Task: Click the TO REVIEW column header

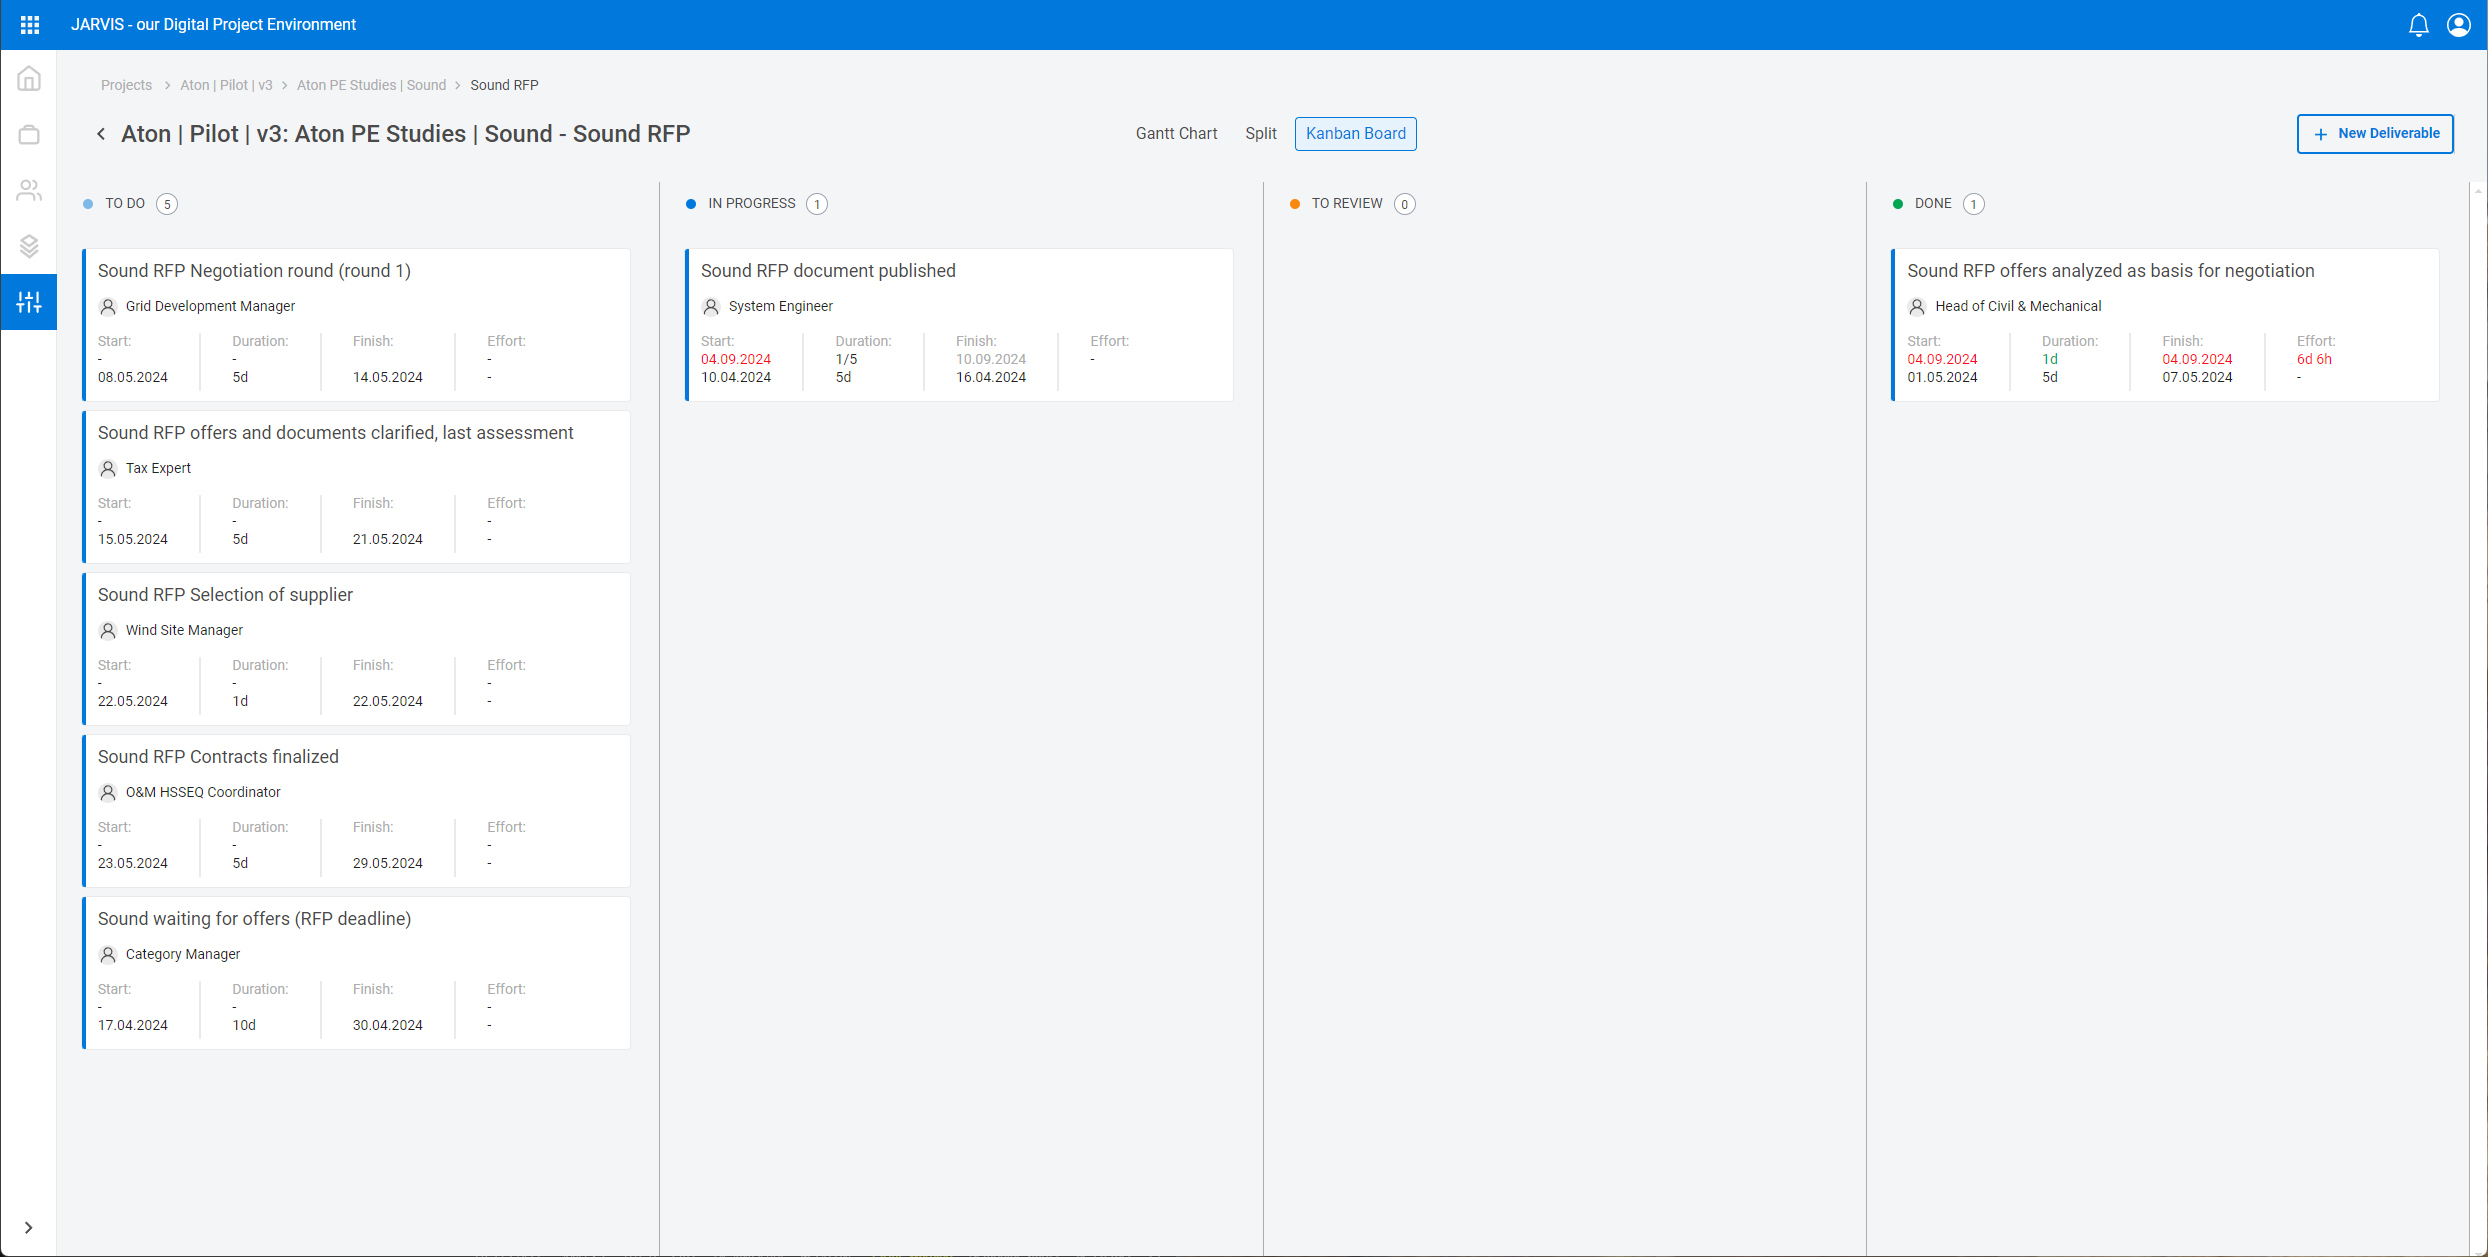Action: tap(1347, 204)
